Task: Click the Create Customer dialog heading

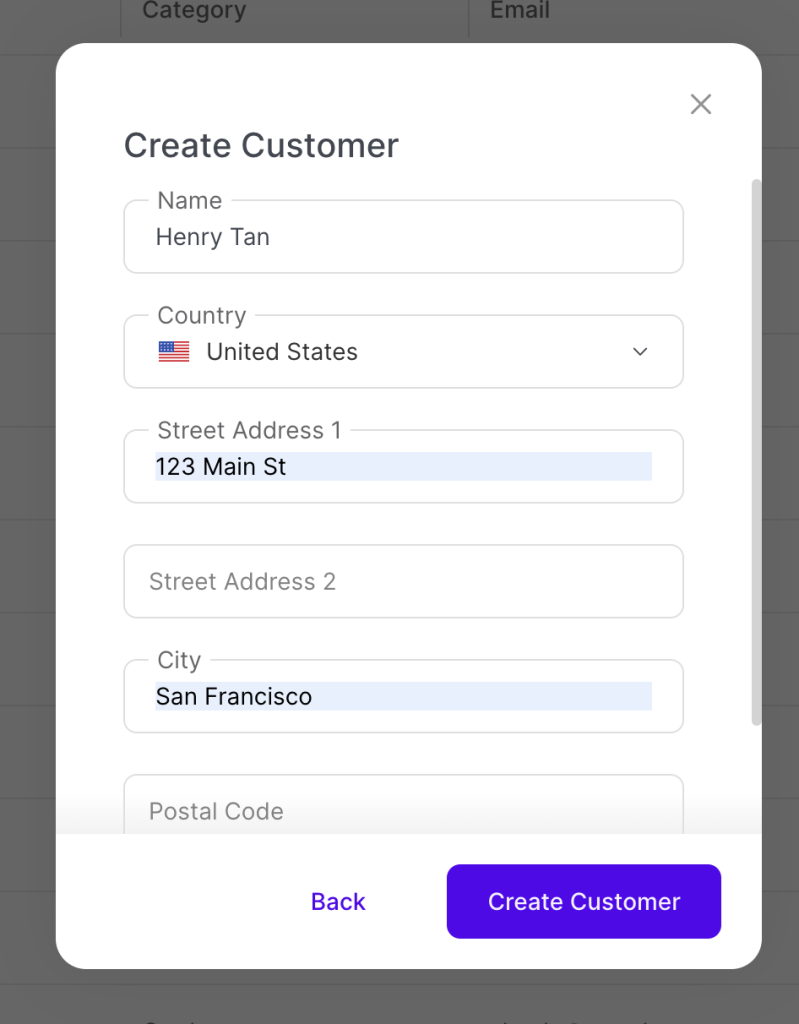Action: tap(261, 146)
